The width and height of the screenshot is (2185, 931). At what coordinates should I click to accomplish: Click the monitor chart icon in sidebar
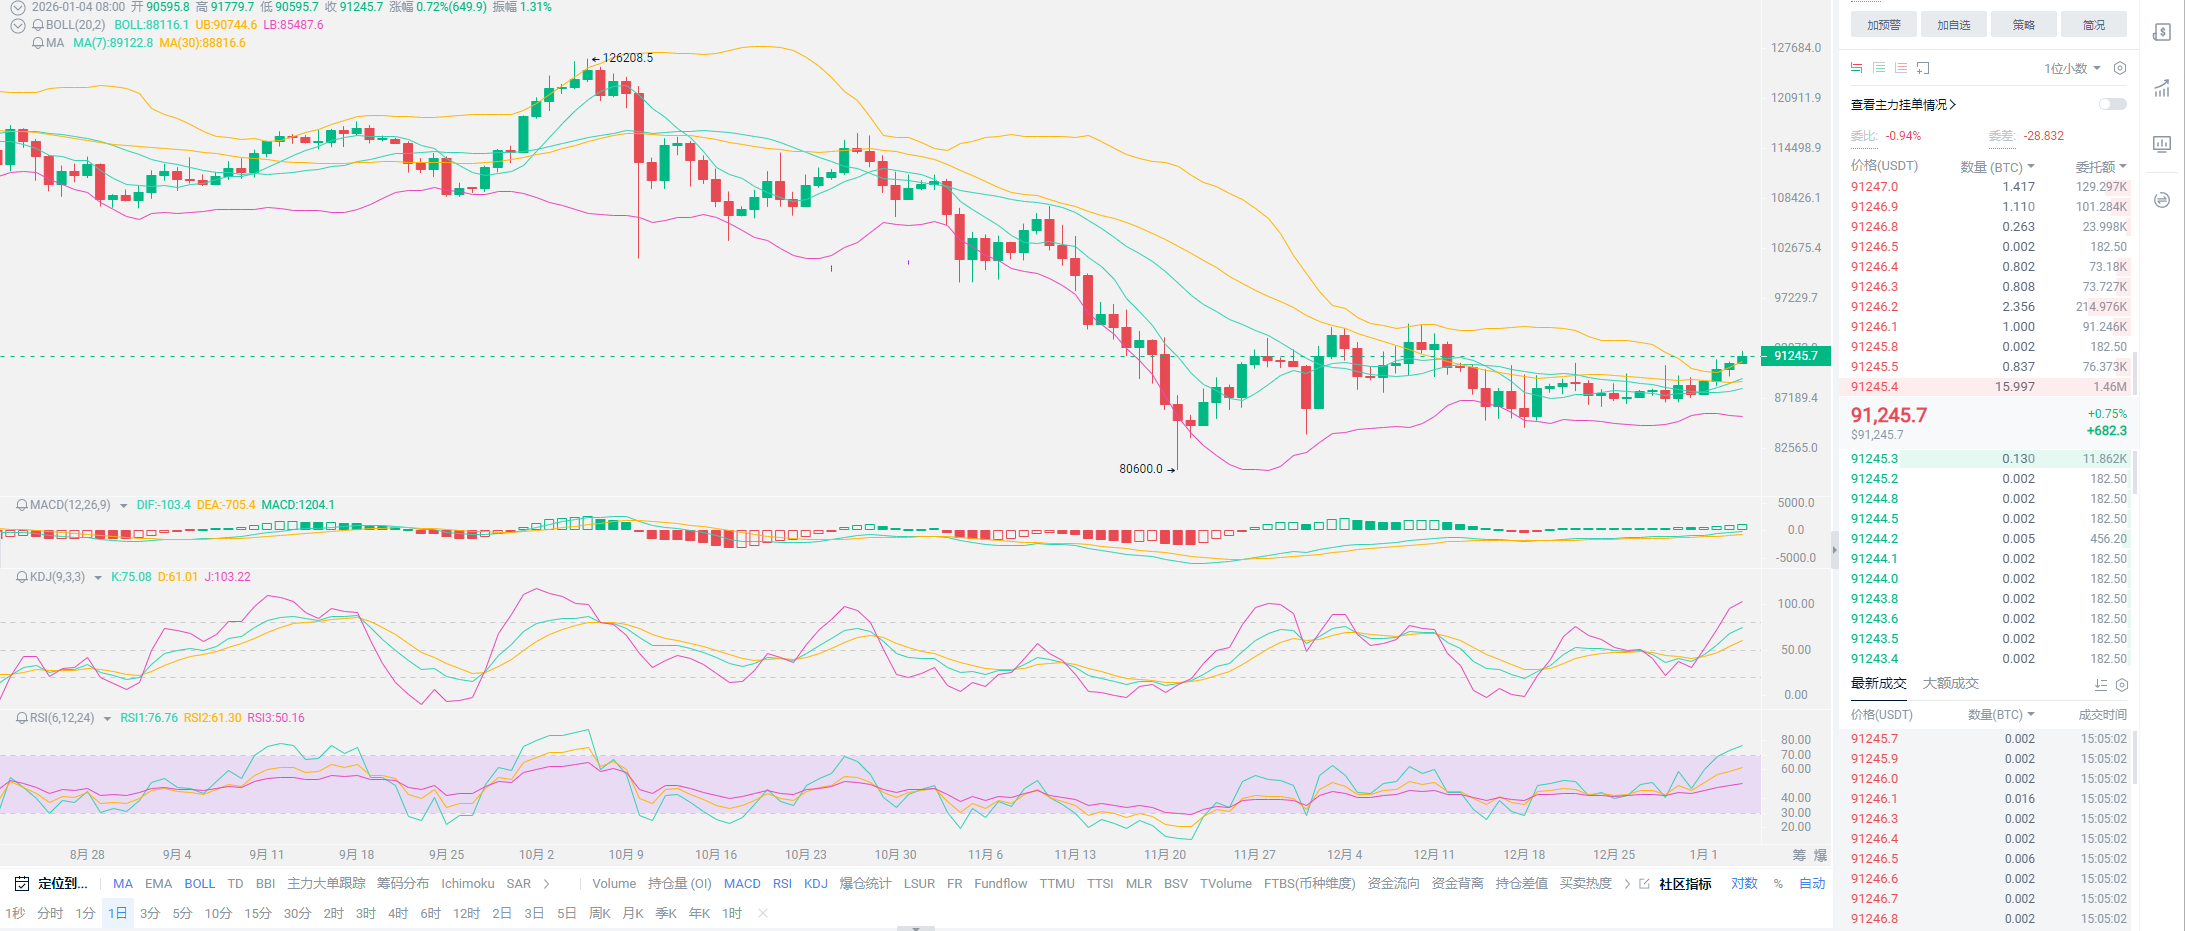pyautogui.click(x=2162, y=144)
